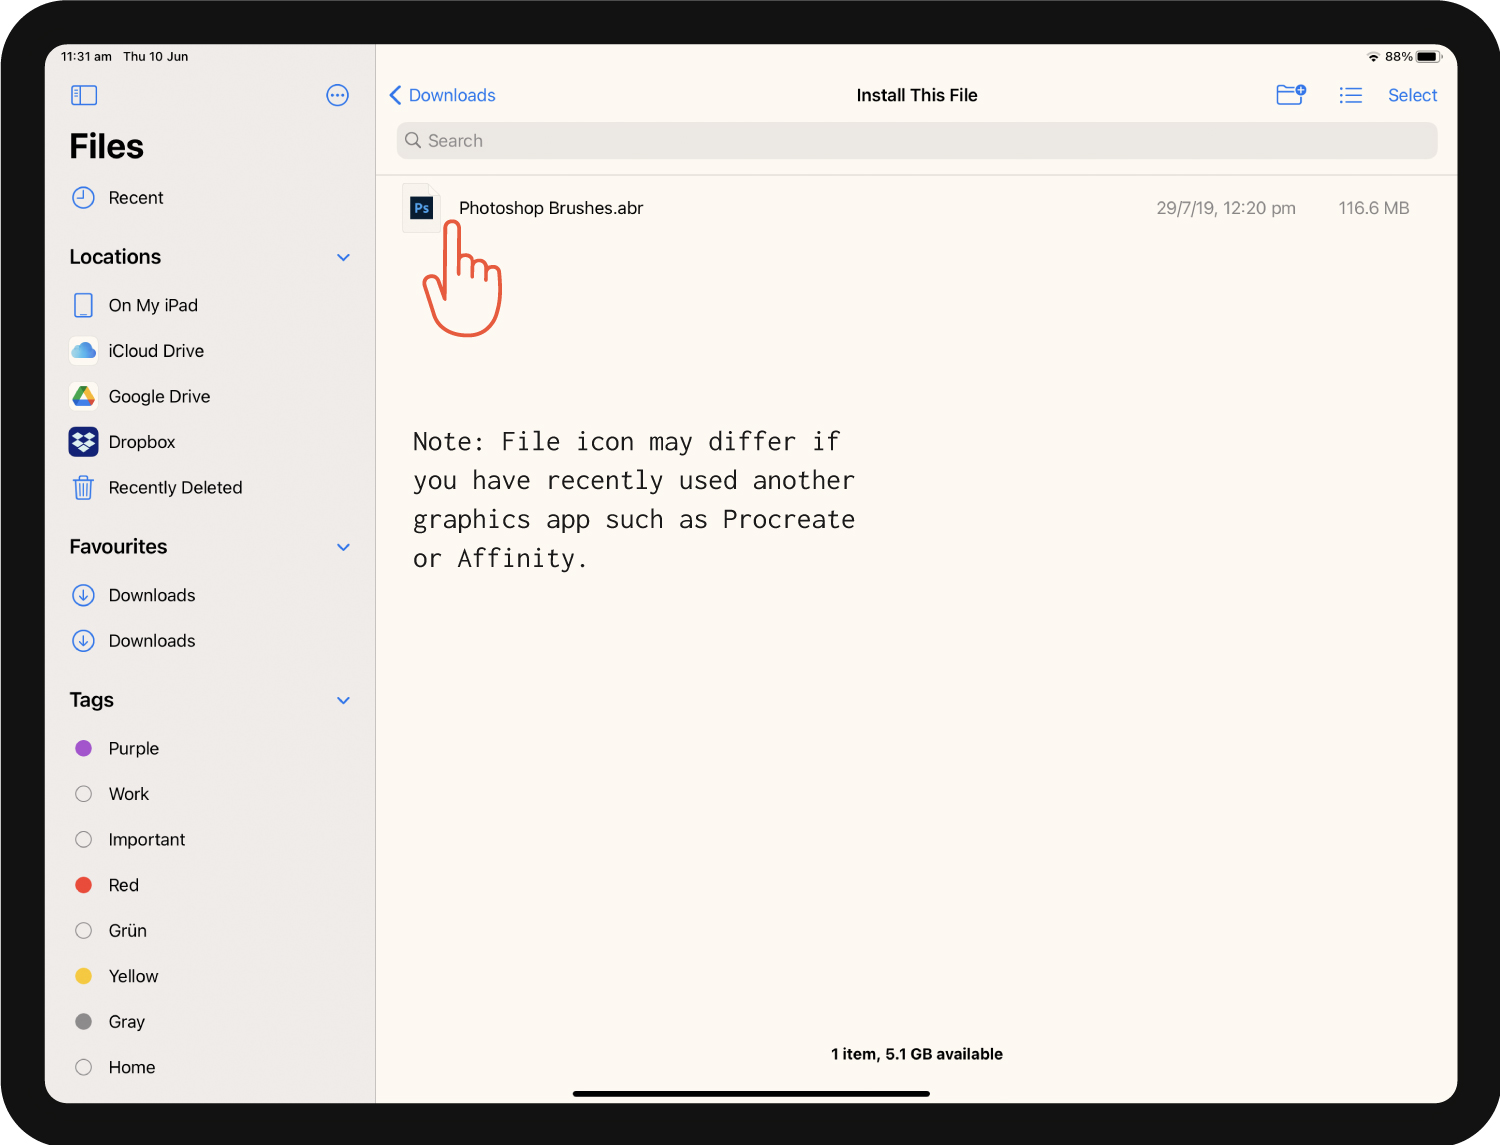The image size is (1500, 1145).
Task: Go back to Downloads folder
Action: pos(442,95)
